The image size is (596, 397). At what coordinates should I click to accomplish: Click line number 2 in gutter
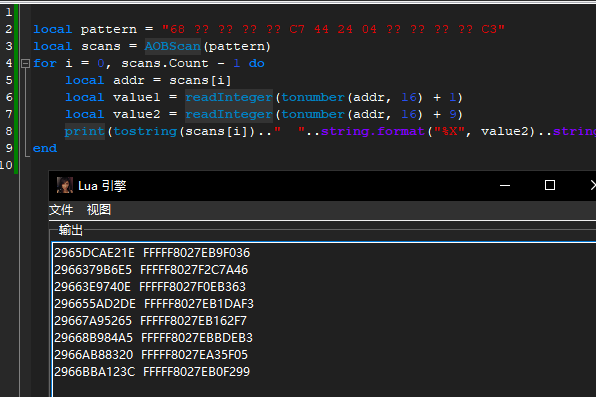(9, 29)
